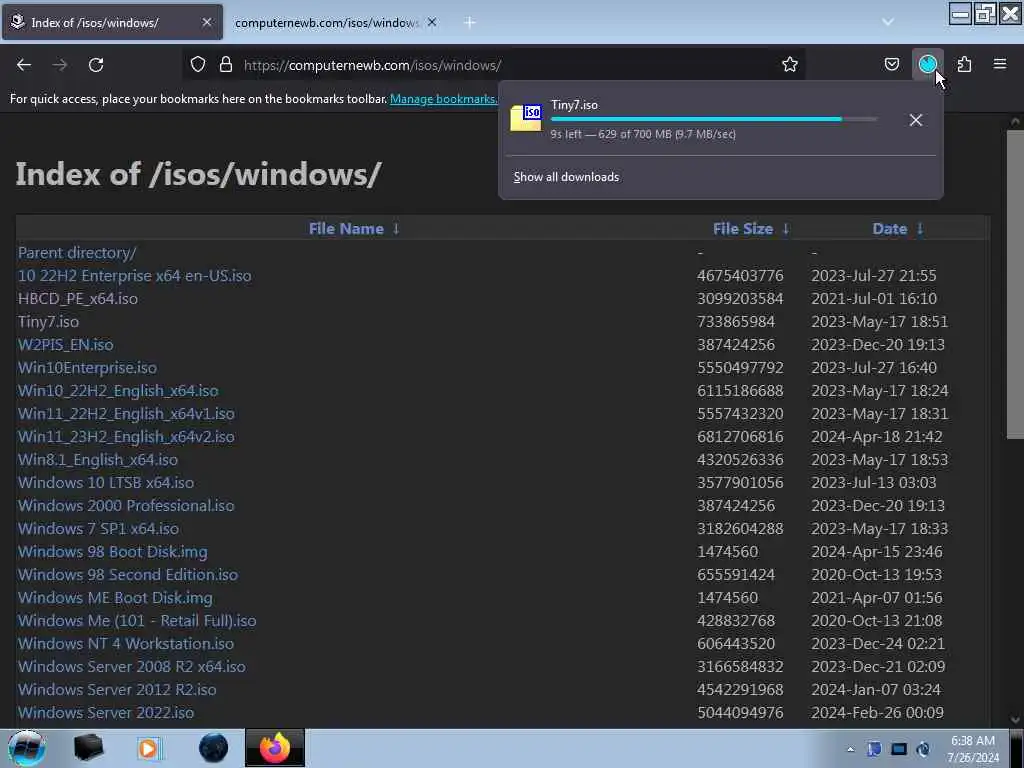Open the Parent directory/ link
Image resolution: width=1024 pixels, height=768 pixels.
point(77,253)
